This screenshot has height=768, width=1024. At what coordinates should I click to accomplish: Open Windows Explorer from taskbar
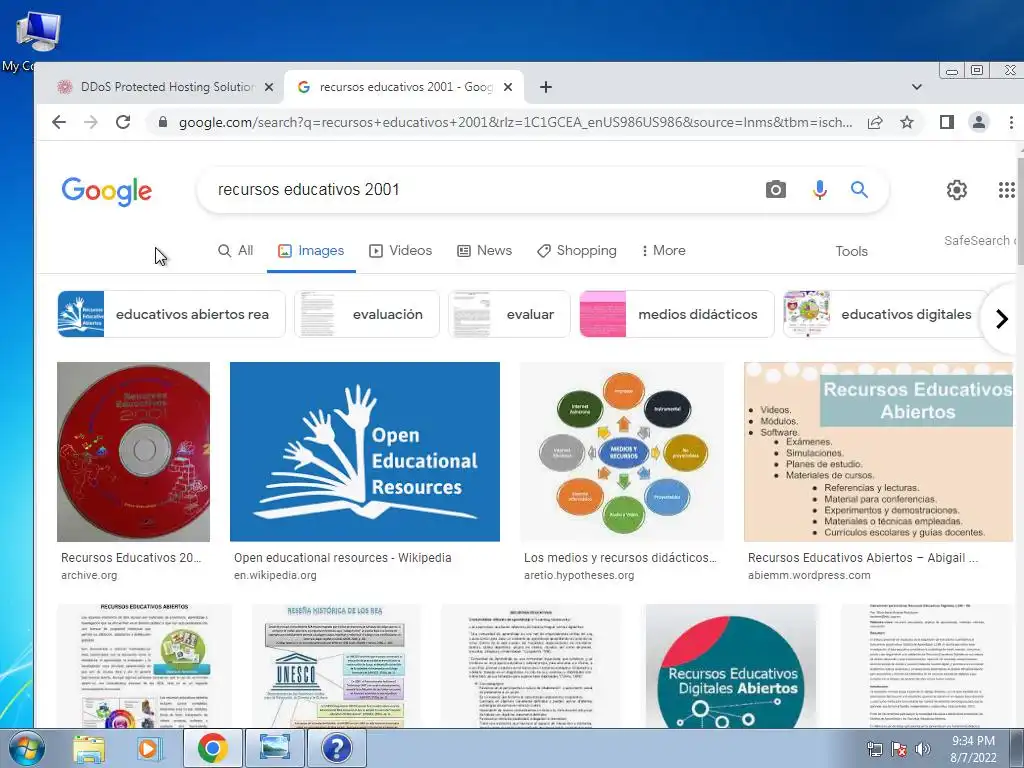[x=88, y=748]
